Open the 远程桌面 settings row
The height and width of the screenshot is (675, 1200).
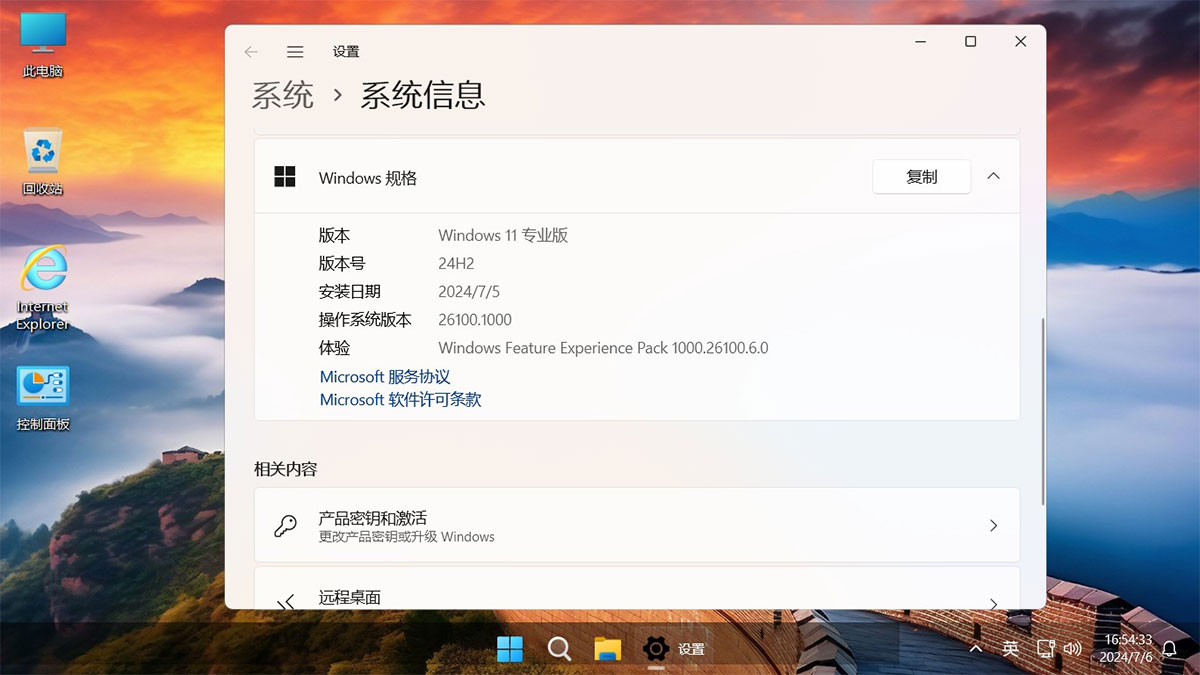coord(637,597)
